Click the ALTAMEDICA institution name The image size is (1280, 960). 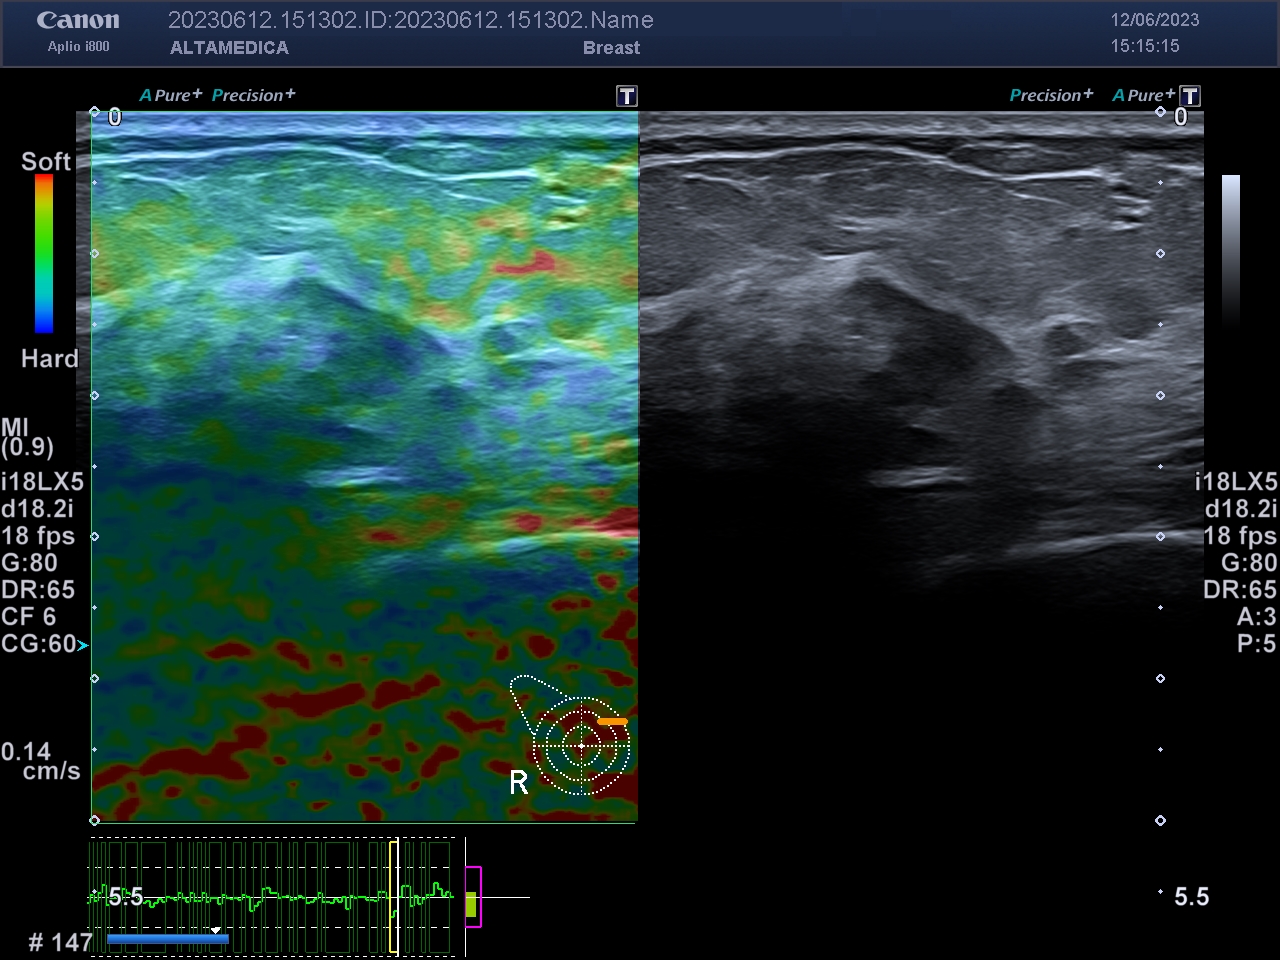pos(229,48)
